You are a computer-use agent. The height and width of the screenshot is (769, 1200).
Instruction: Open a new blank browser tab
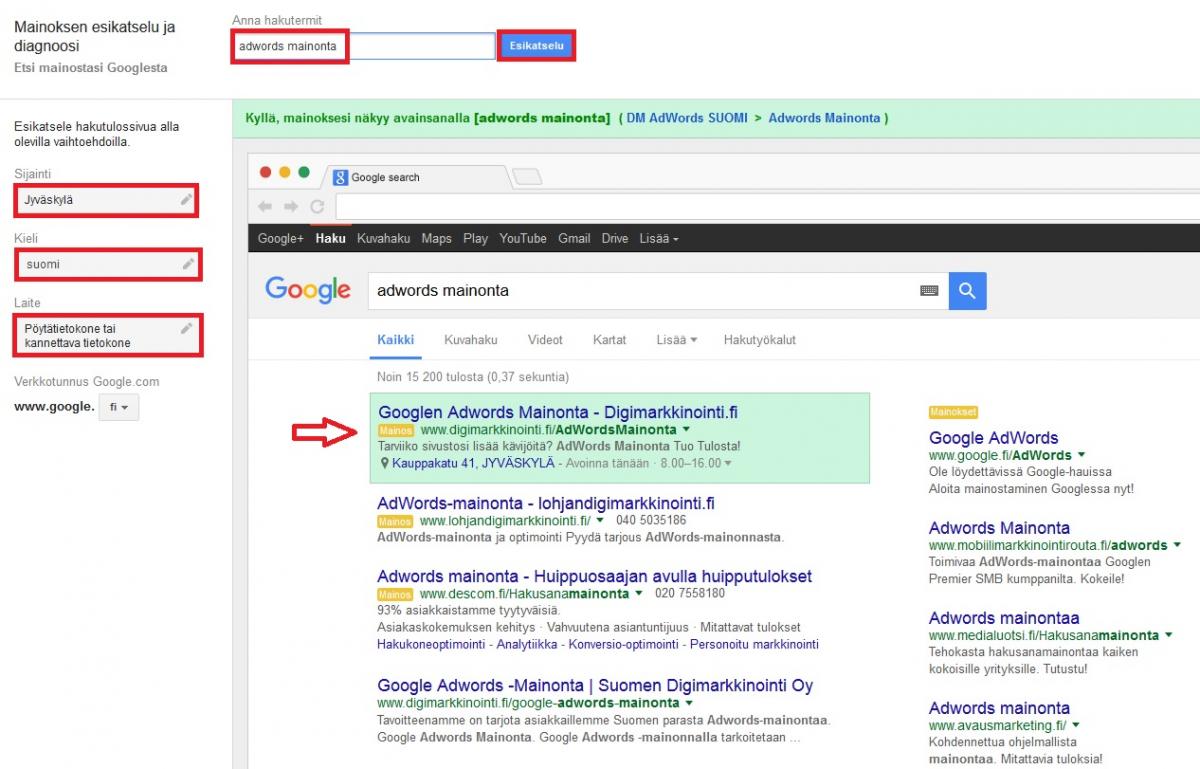click(x=527, y=177)
